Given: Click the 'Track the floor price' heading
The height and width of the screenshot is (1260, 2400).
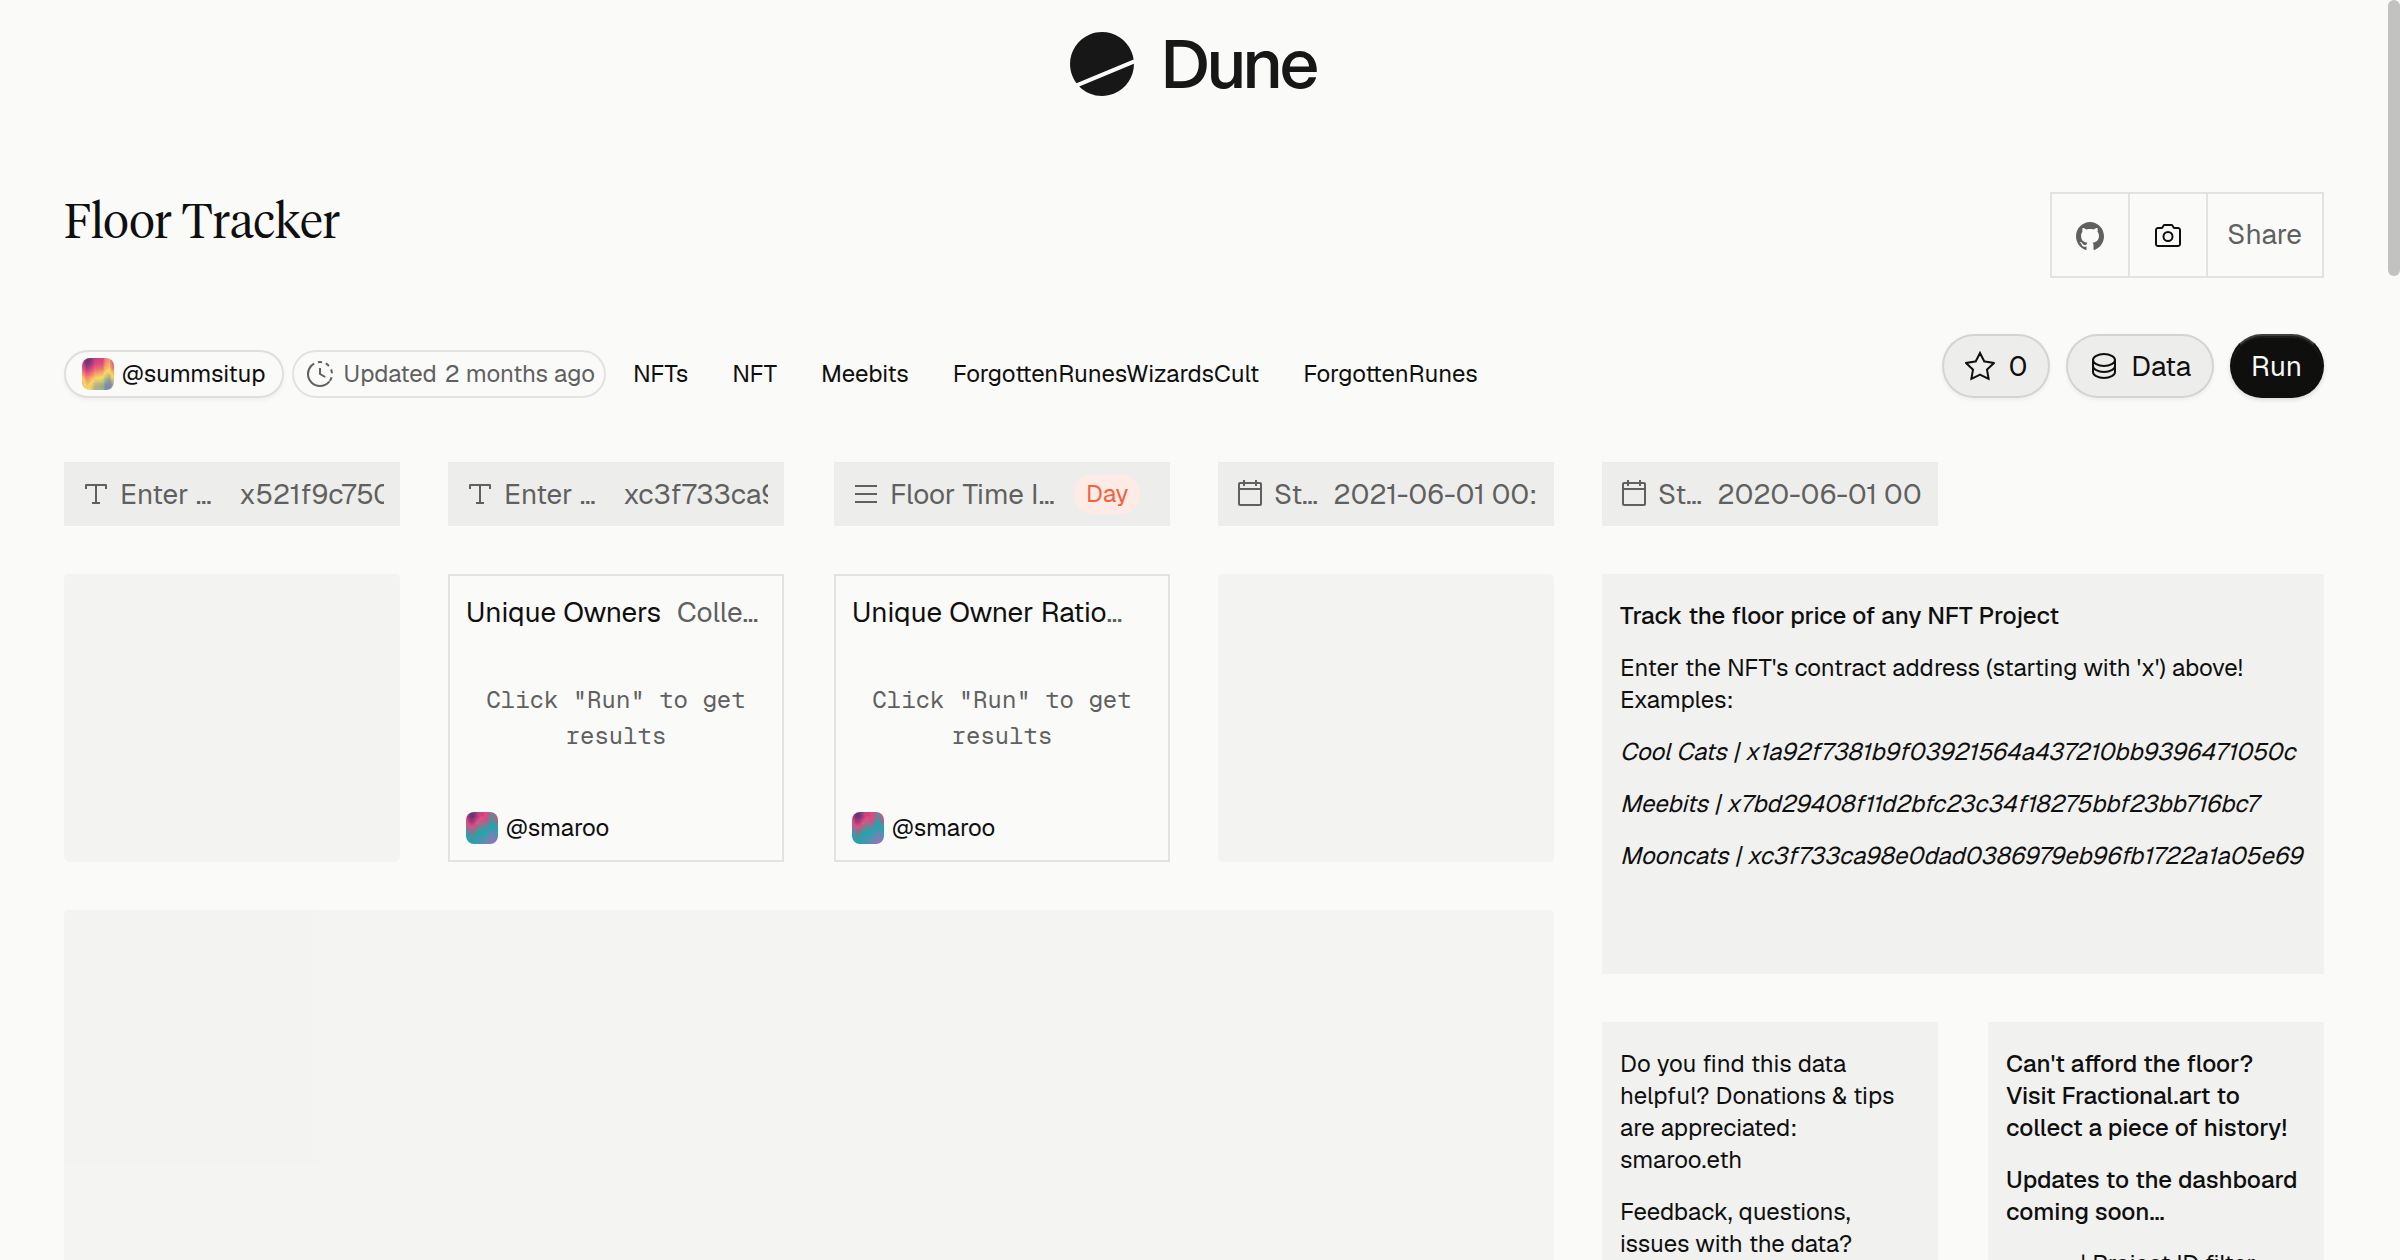Looking at the screenshot, I should point(1839,616).
